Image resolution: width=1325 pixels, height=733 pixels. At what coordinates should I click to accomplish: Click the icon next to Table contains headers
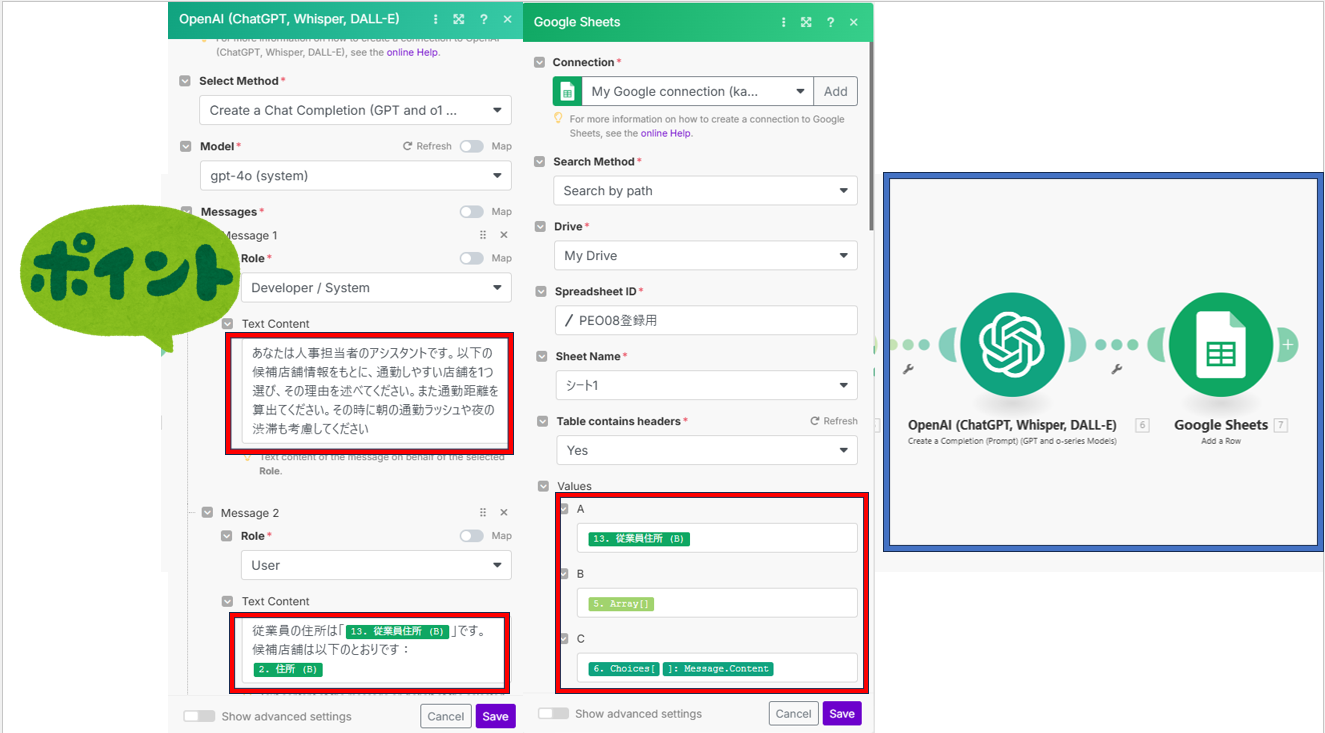point(542,421)
